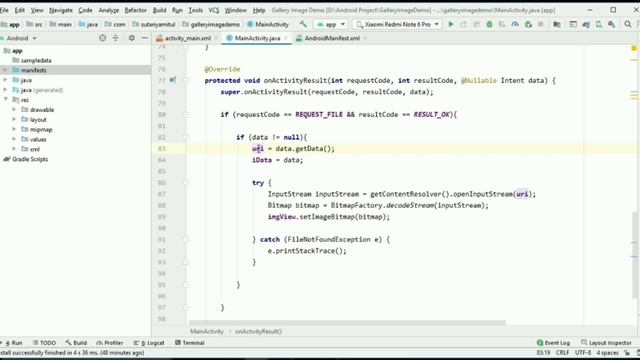This screenshot has width=640, height=360.
Task: Click Attach Debugger to Android Process icon
Action: pyautogui.click(x=528, y=24)
